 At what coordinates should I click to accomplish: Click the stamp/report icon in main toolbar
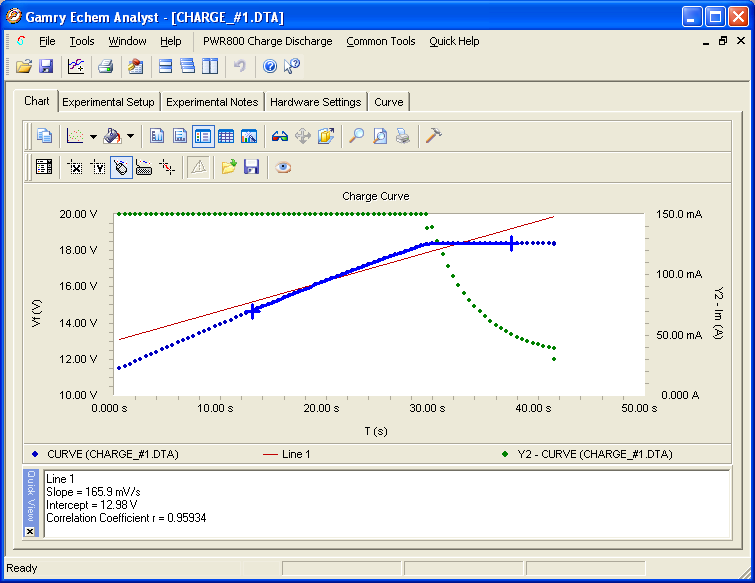[x=135, y=66]
